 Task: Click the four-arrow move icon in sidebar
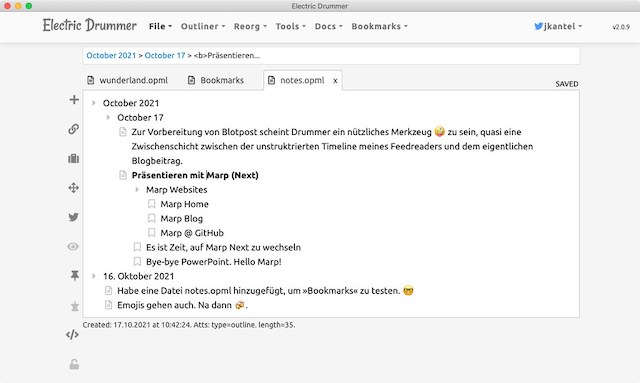point(73,188)
